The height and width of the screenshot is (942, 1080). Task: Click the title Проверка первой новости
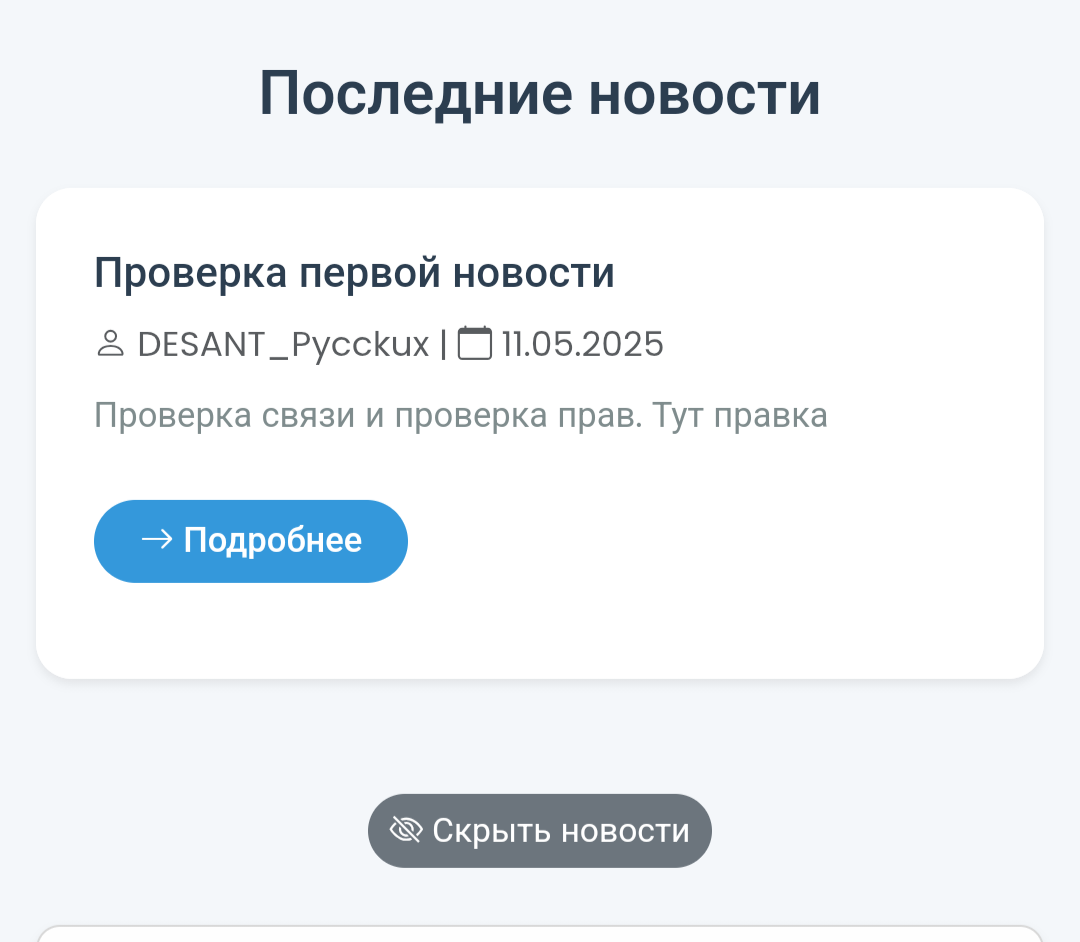tap(354, 273)
